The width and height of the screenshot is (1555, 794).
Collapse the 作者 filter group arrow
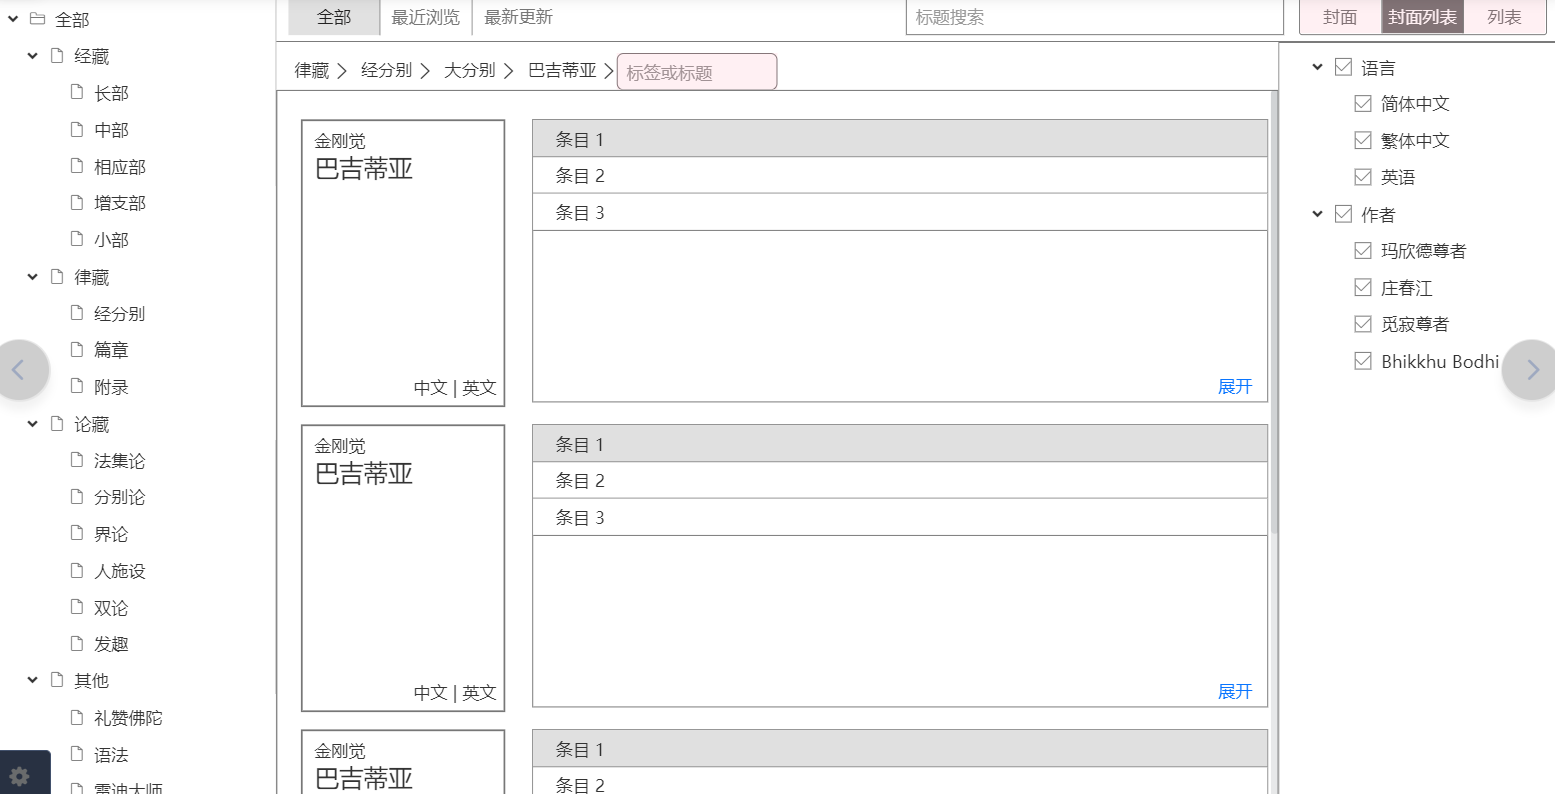pos(1318,214)
